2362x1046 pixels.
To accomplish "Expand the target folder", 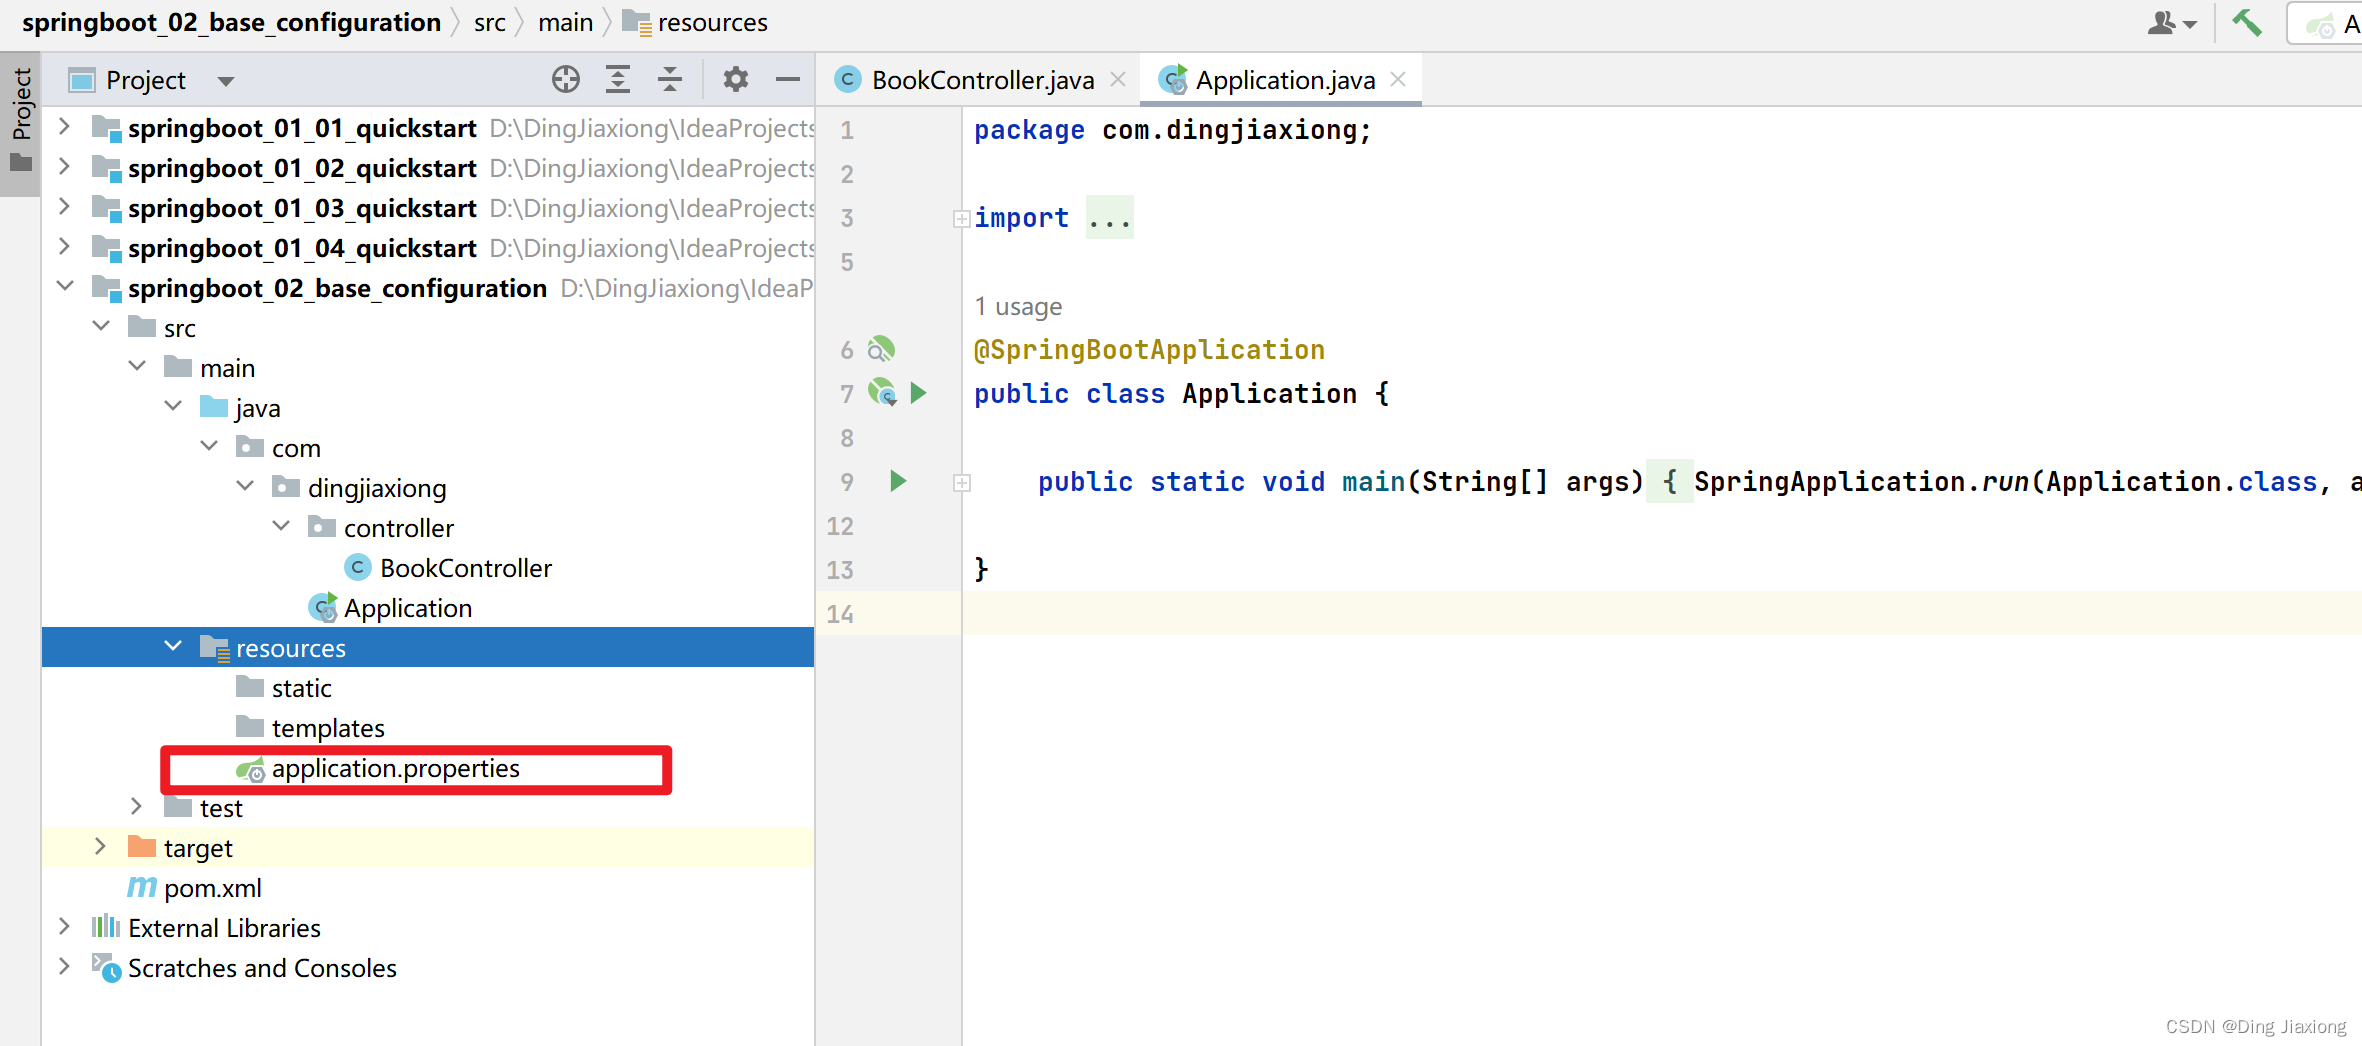I will [100, 847].
